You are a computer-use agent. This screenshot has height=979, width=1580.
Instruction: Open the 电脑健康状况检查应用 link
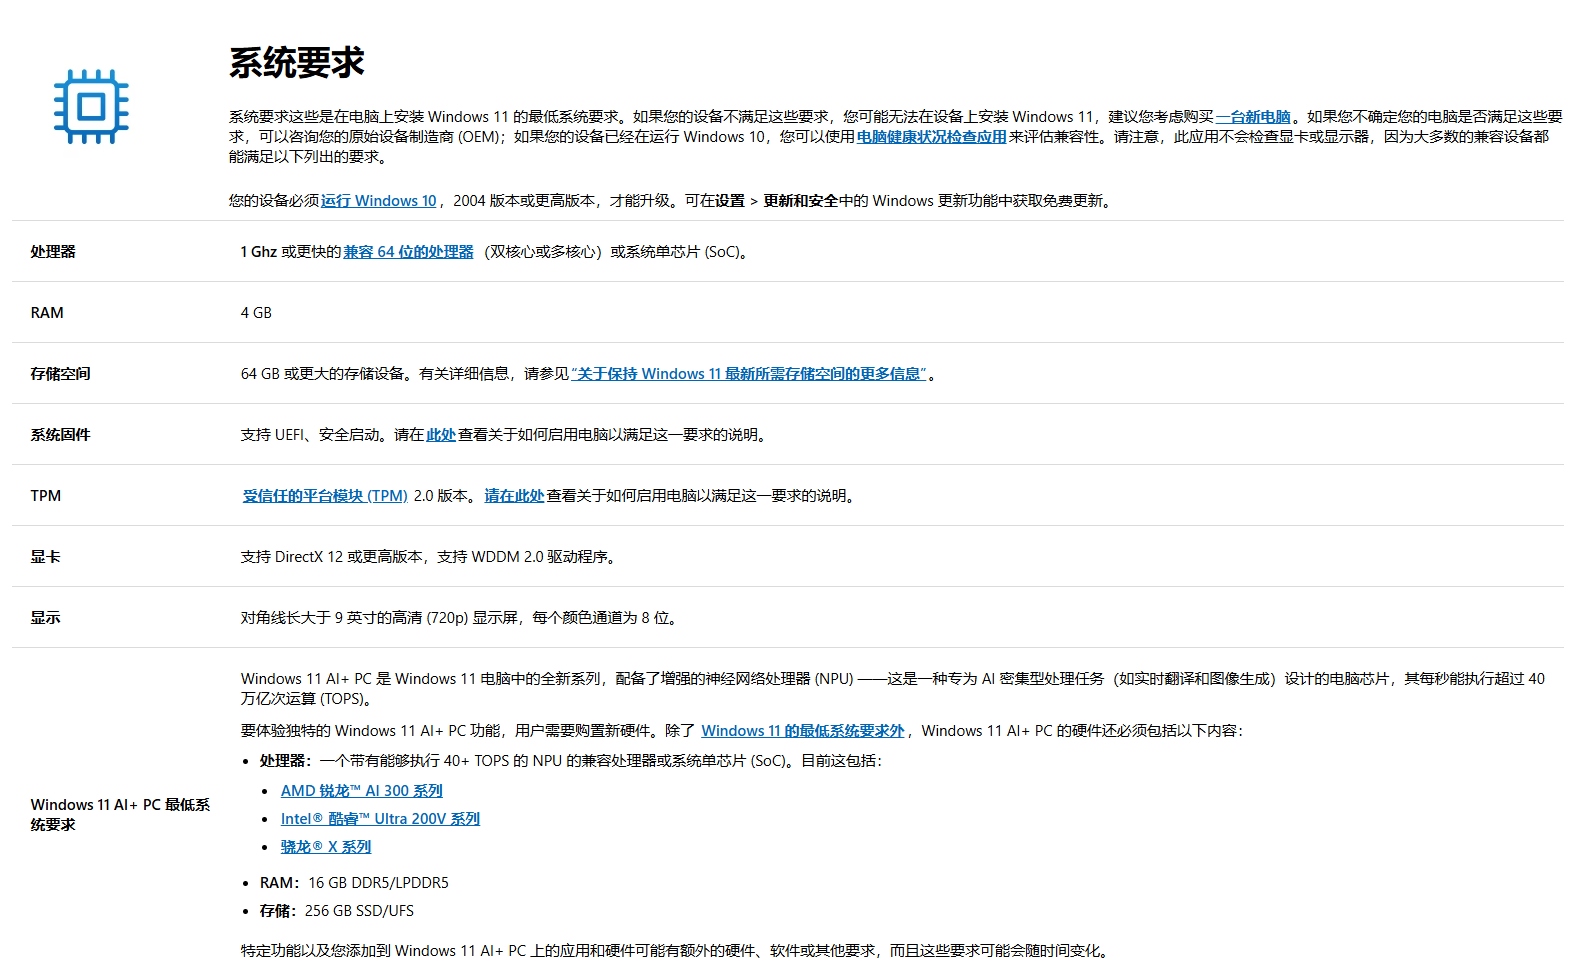click(931, 137)
